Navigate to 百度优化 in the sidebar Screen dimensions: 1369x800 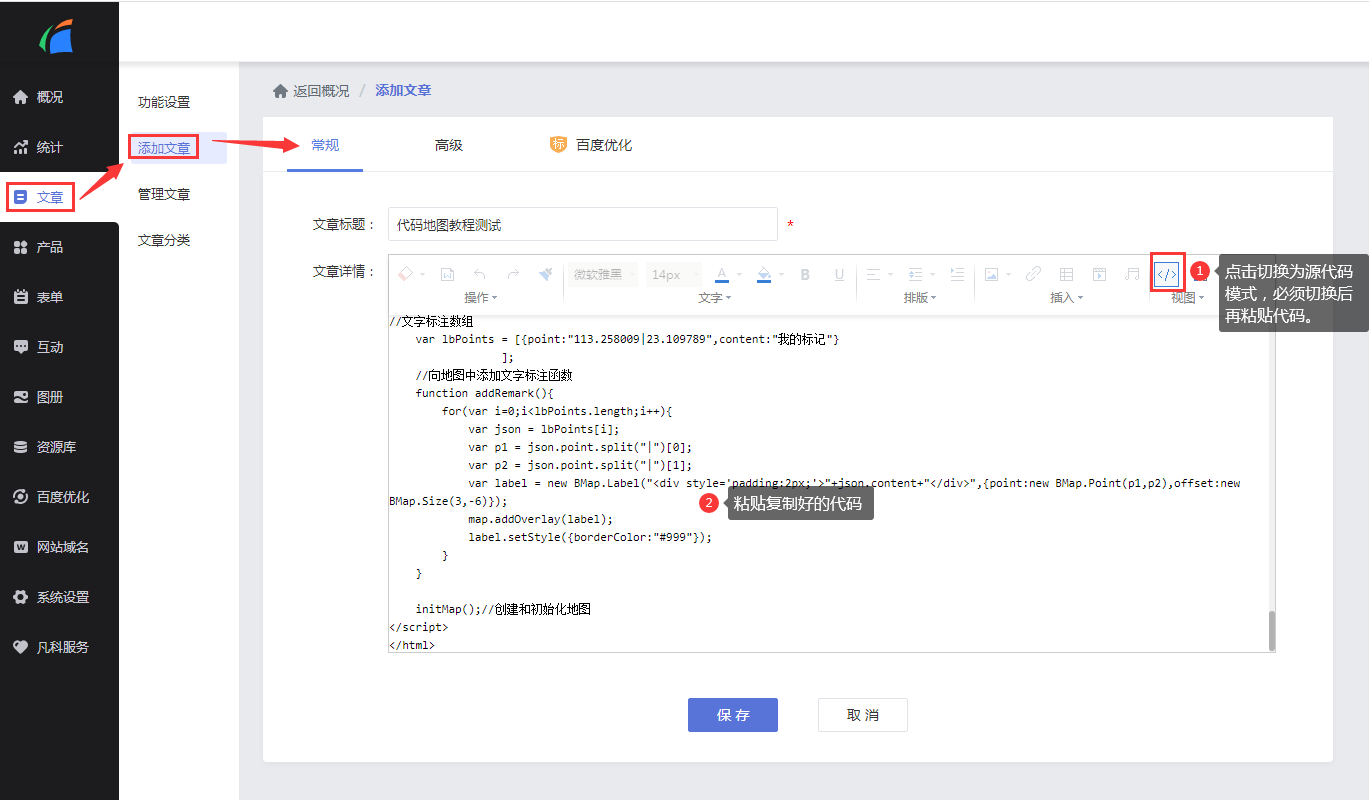pyautogui.click(x=53, y=496)
